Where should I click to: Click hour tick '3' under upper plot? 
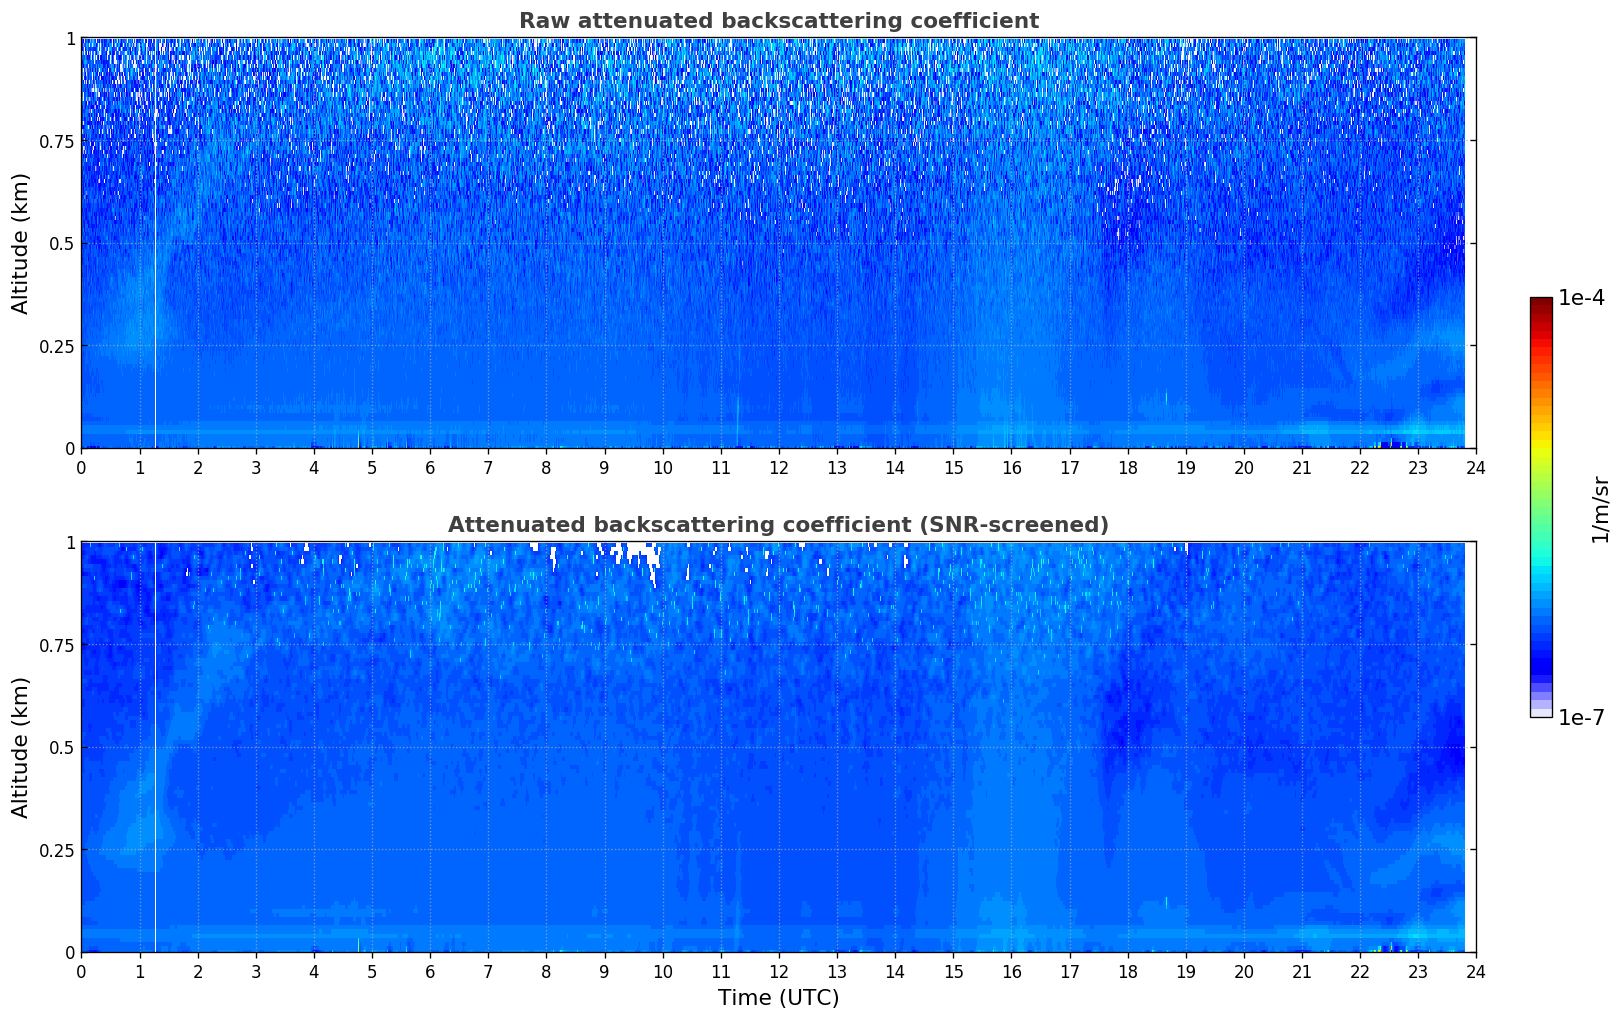(256, 467)
